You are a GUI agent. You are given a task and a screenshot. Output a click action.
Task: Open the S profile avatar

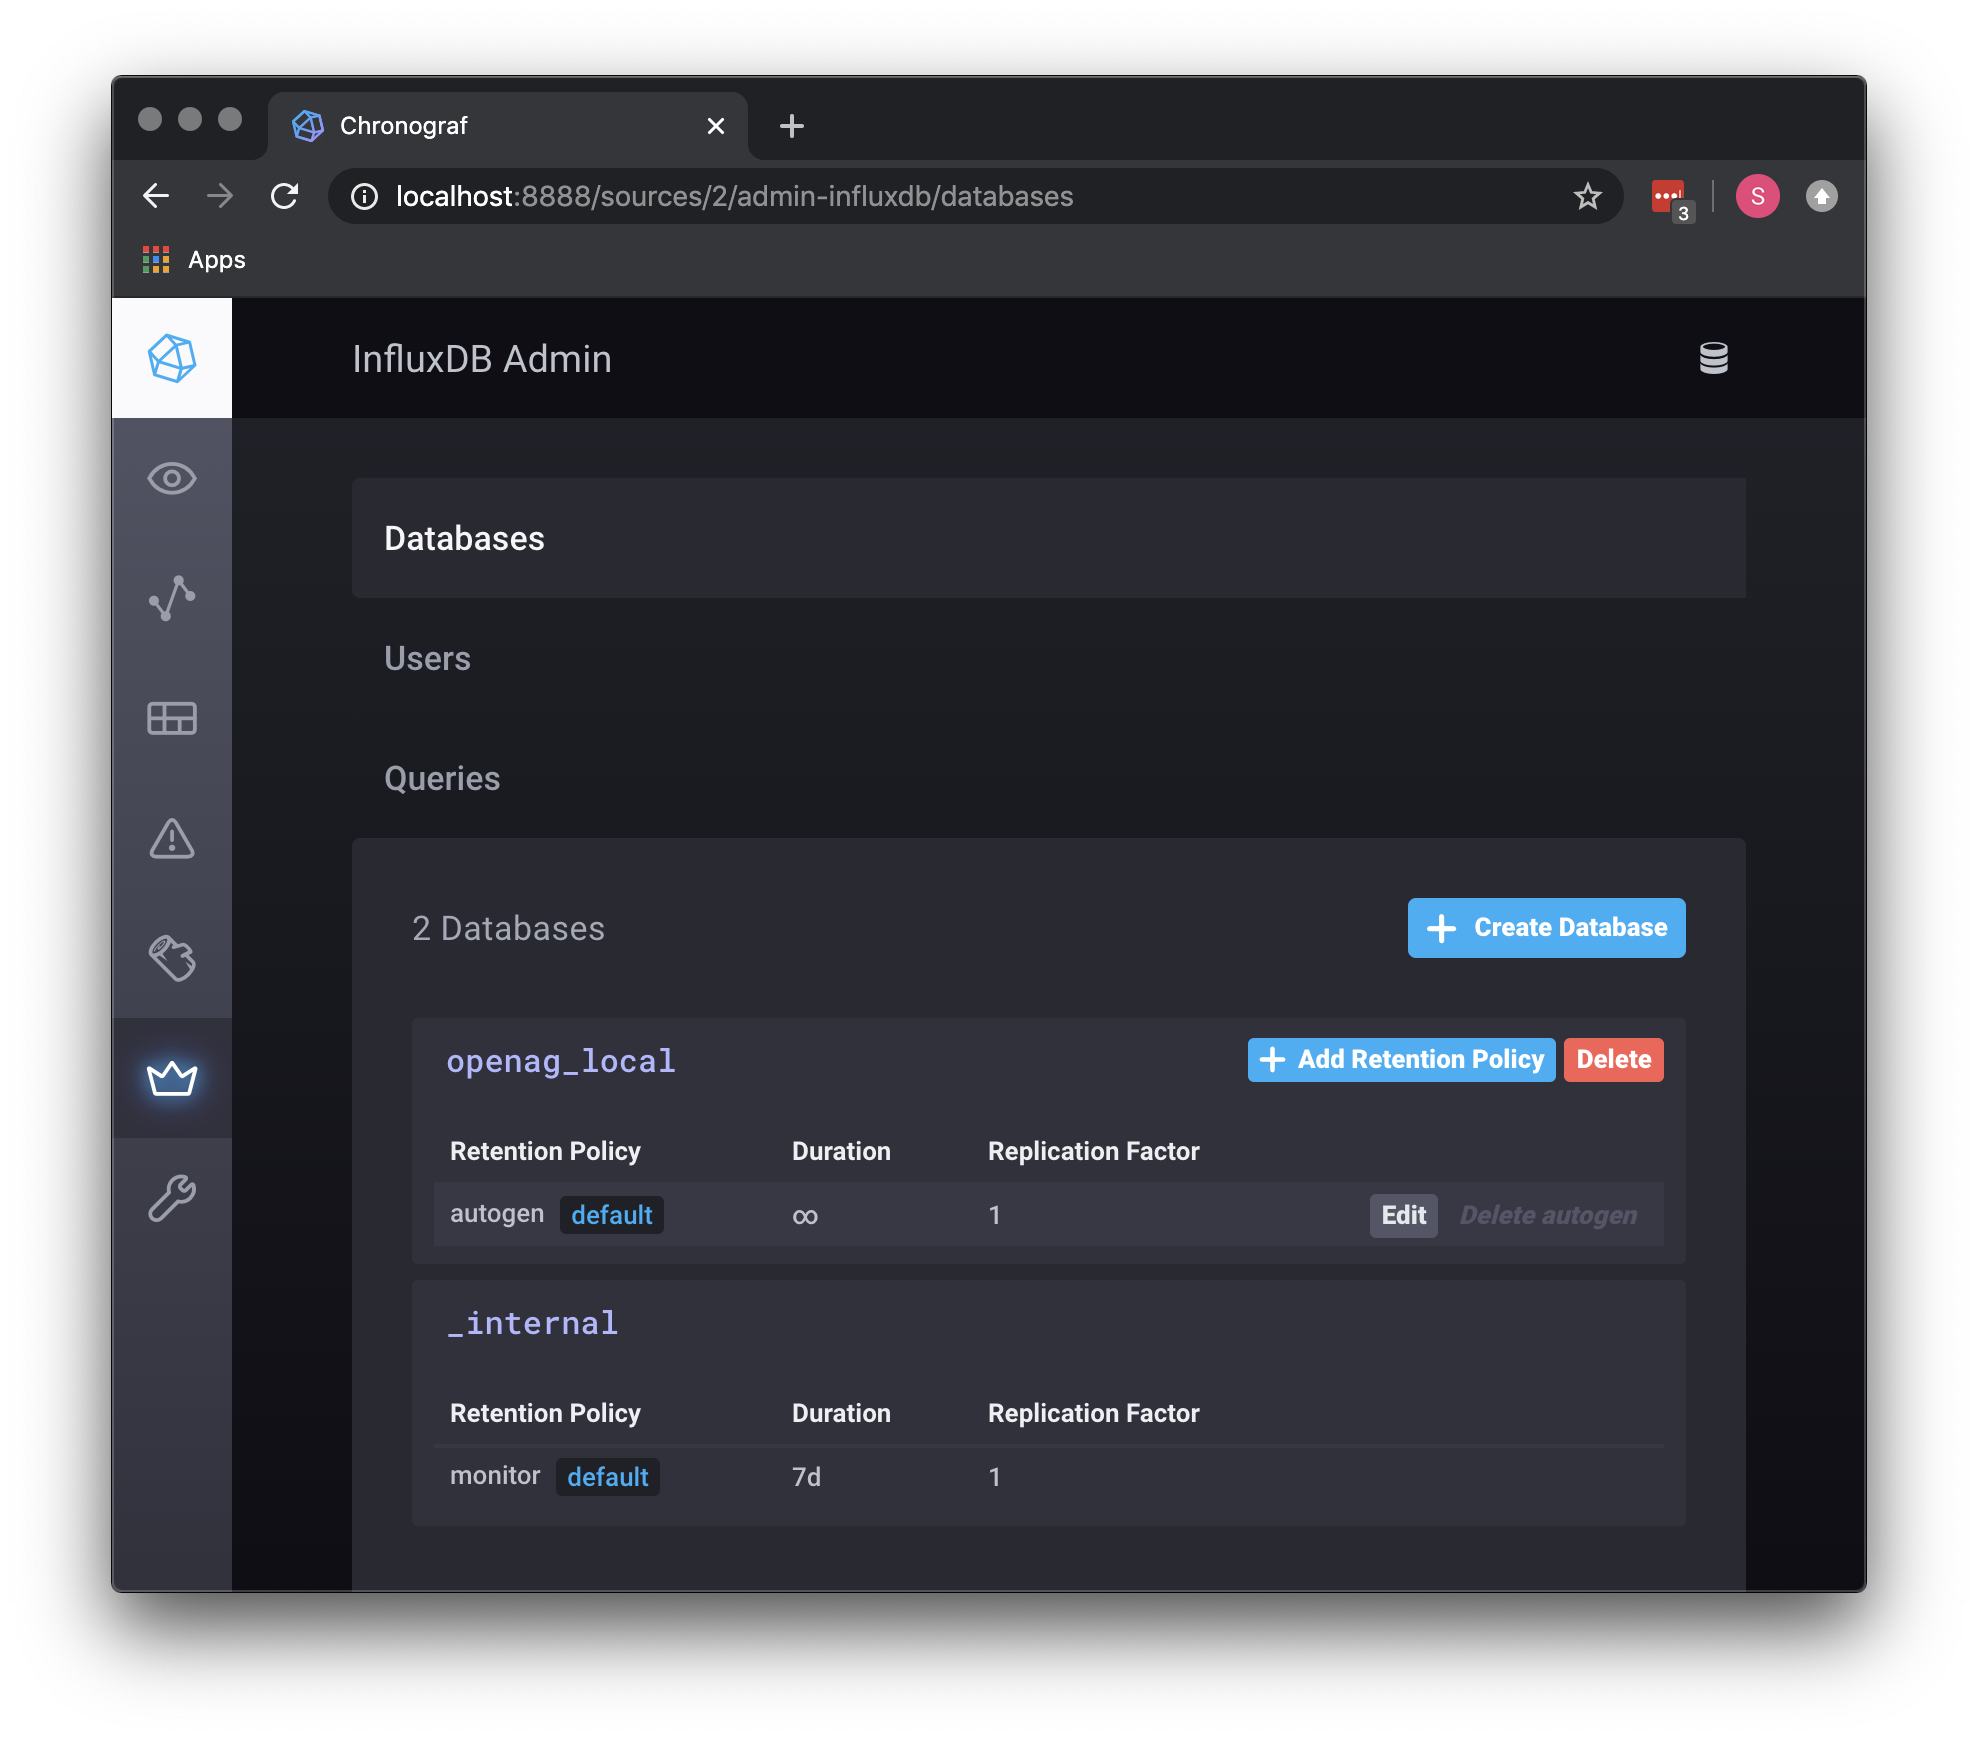coord(1757,196)
